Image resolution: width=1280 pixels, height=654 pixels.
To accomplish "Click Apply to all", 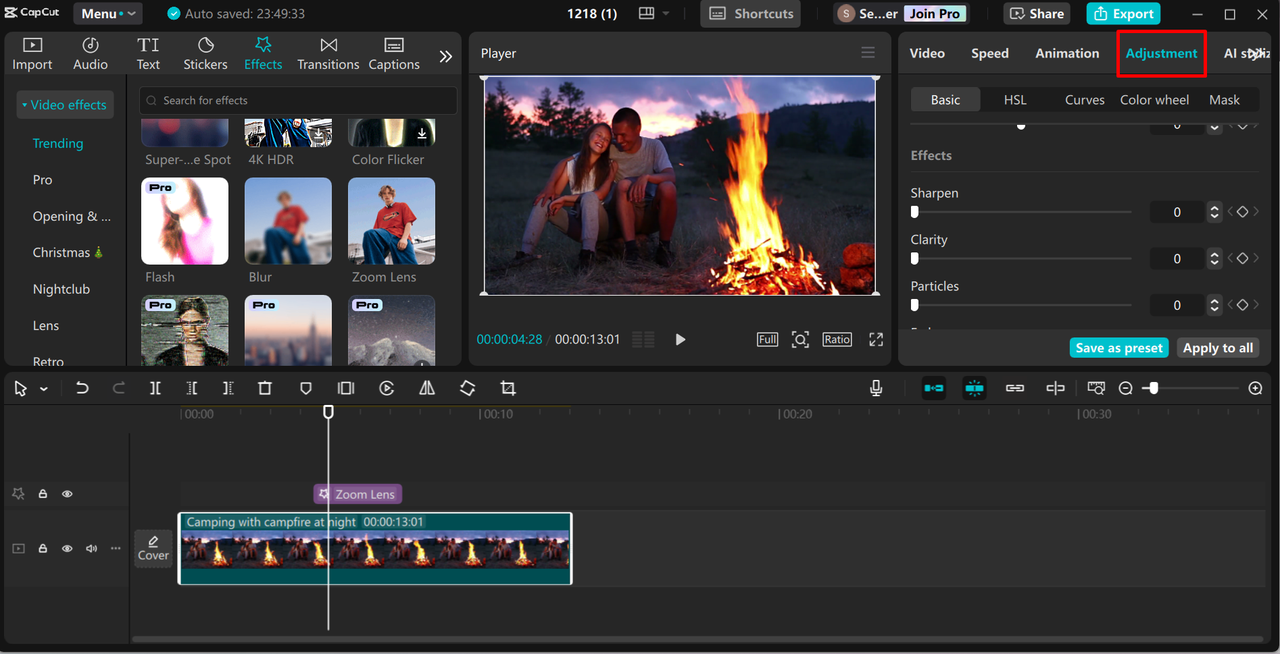I will 1217,348.
